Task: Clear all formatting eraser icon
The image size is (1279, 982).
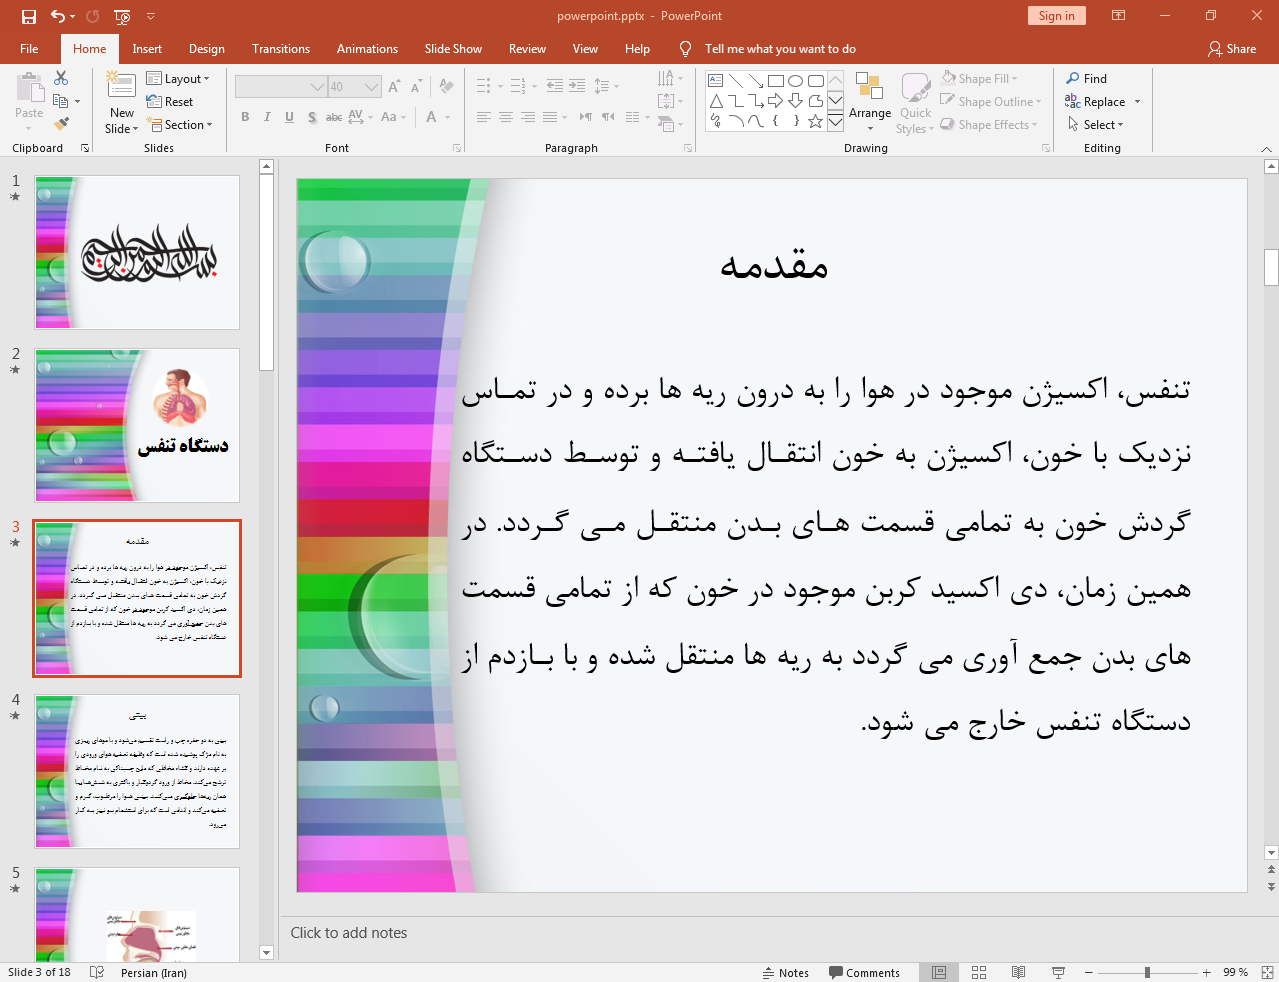Action: pos(447,87)
